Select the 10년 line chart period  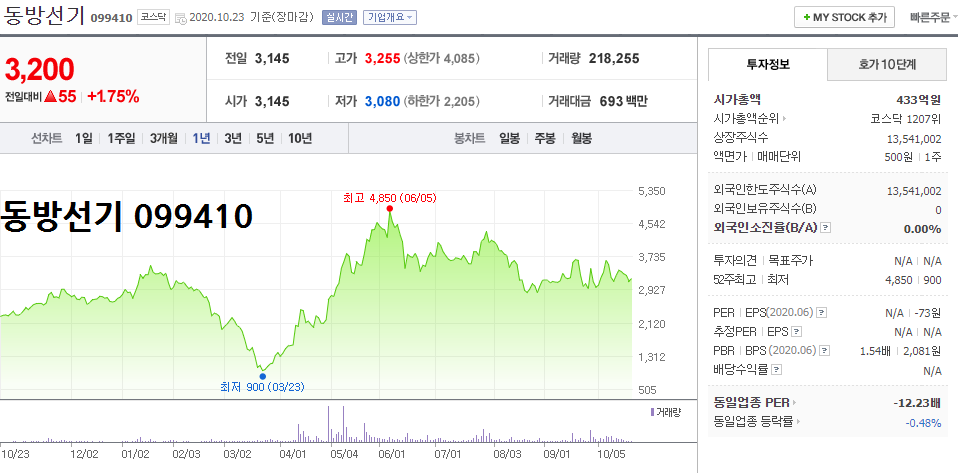pyautogui.click(x=300, y=138)
